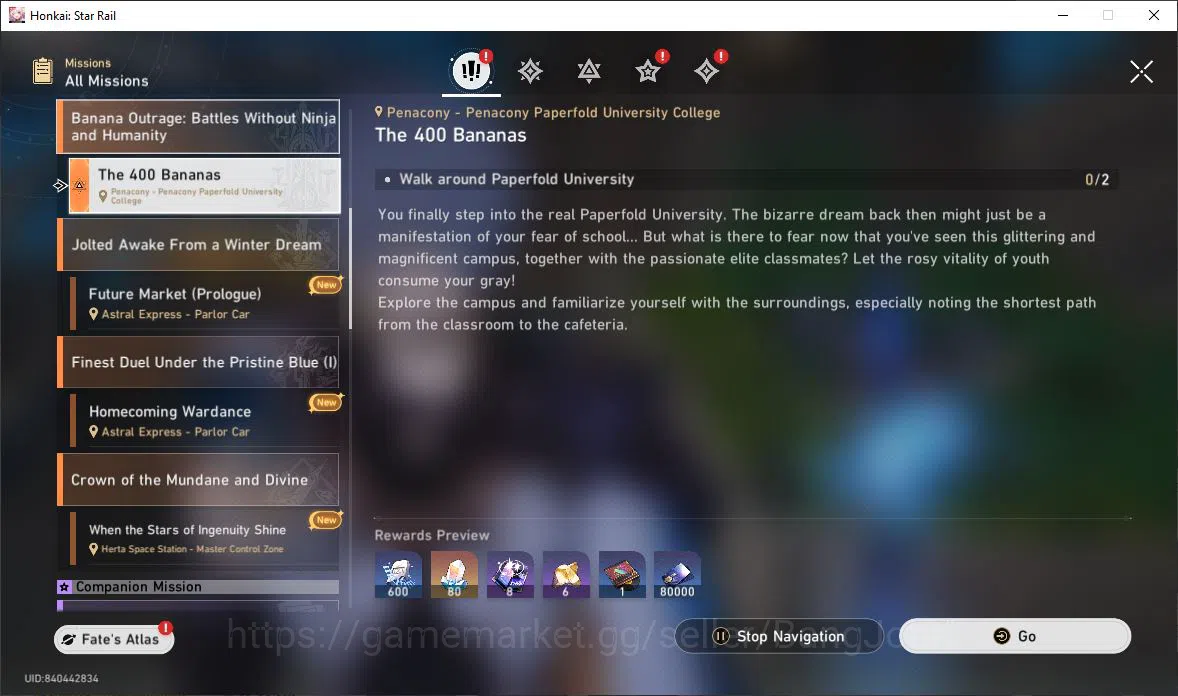View the reward item with quantity 1

tap(622, 575)
